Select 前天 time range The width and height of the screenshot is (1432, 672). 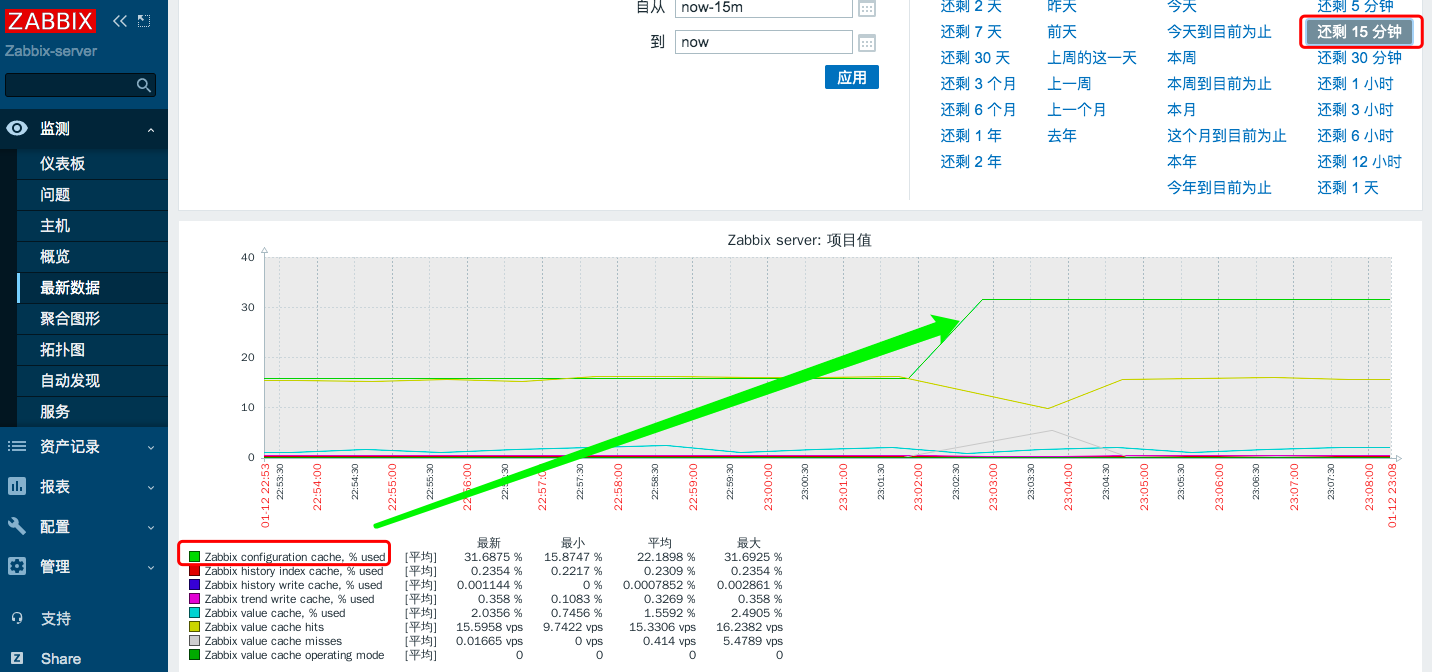click(x=1062, y=32)
